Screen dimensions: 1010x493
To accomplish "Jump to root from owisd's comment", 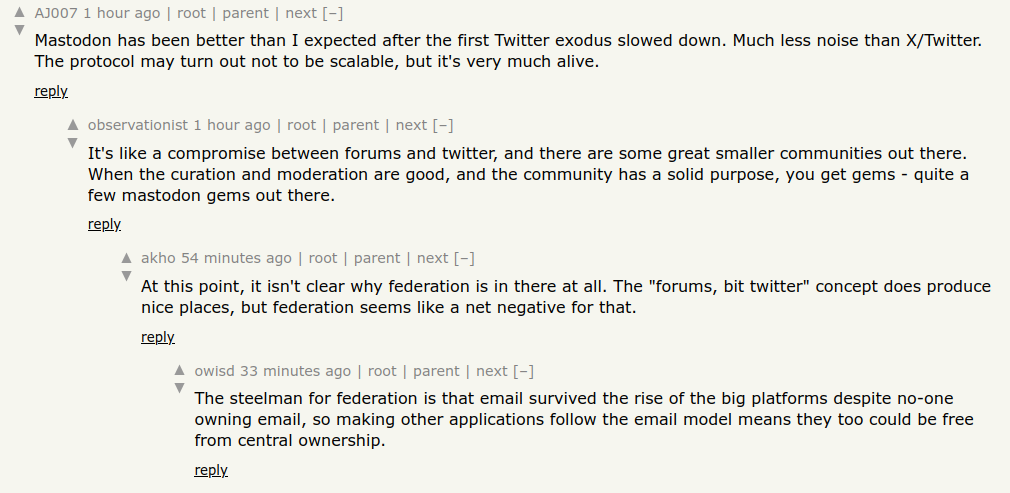I will click(x=382, y=371).
